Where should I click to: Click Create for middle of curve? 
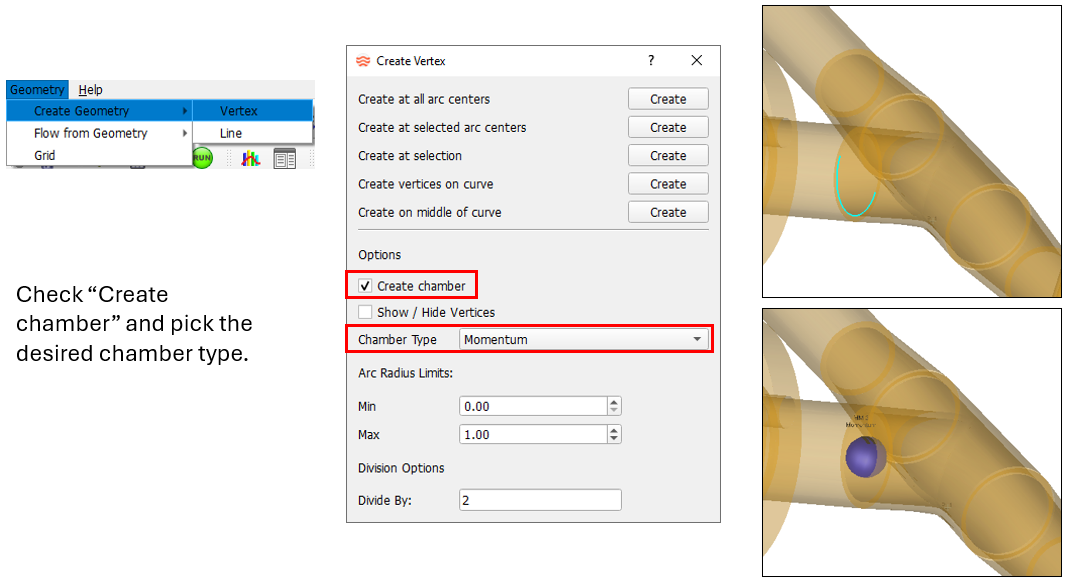coord(668,212)
